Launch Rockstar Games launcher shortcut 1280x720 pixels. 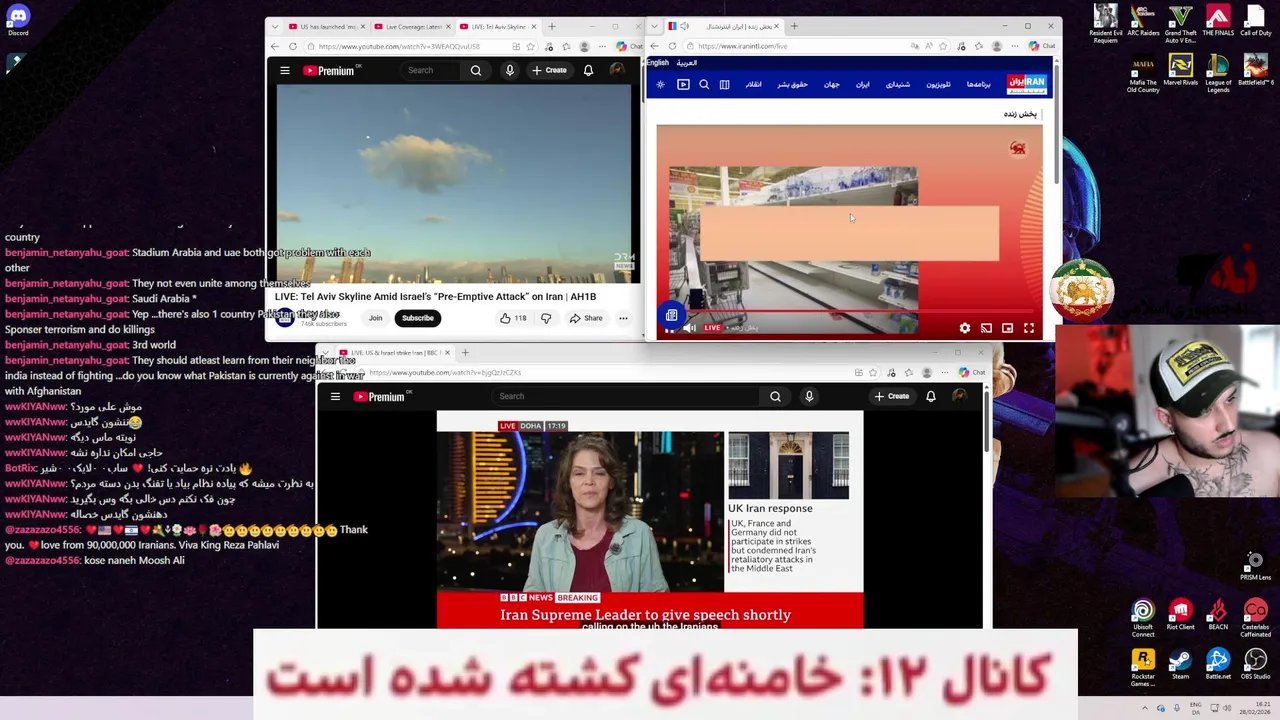click(x=1143, y=668)
